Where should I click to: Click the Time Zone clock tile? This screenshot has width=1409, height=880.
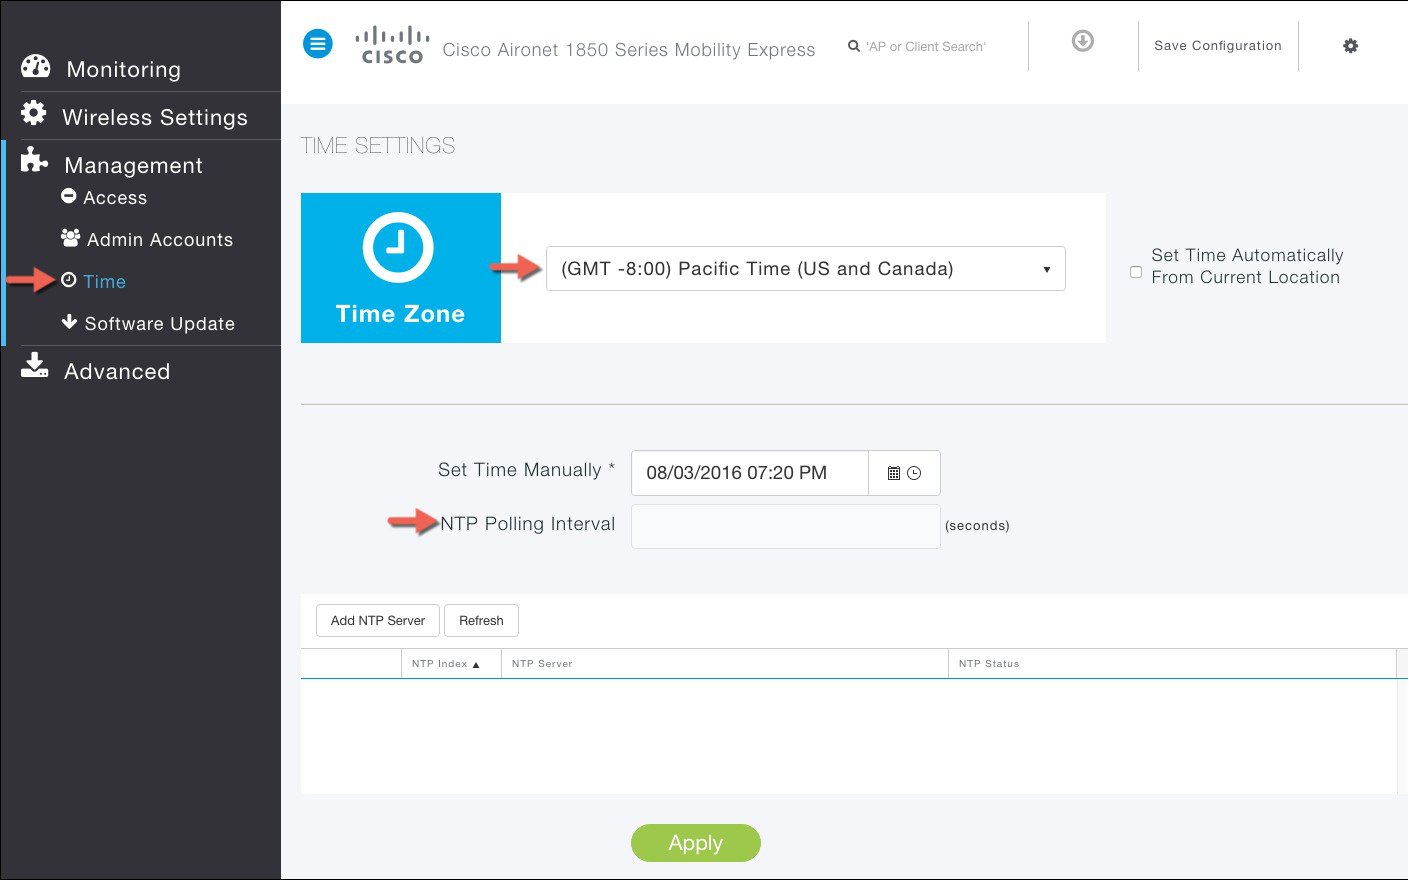[400, 268]
